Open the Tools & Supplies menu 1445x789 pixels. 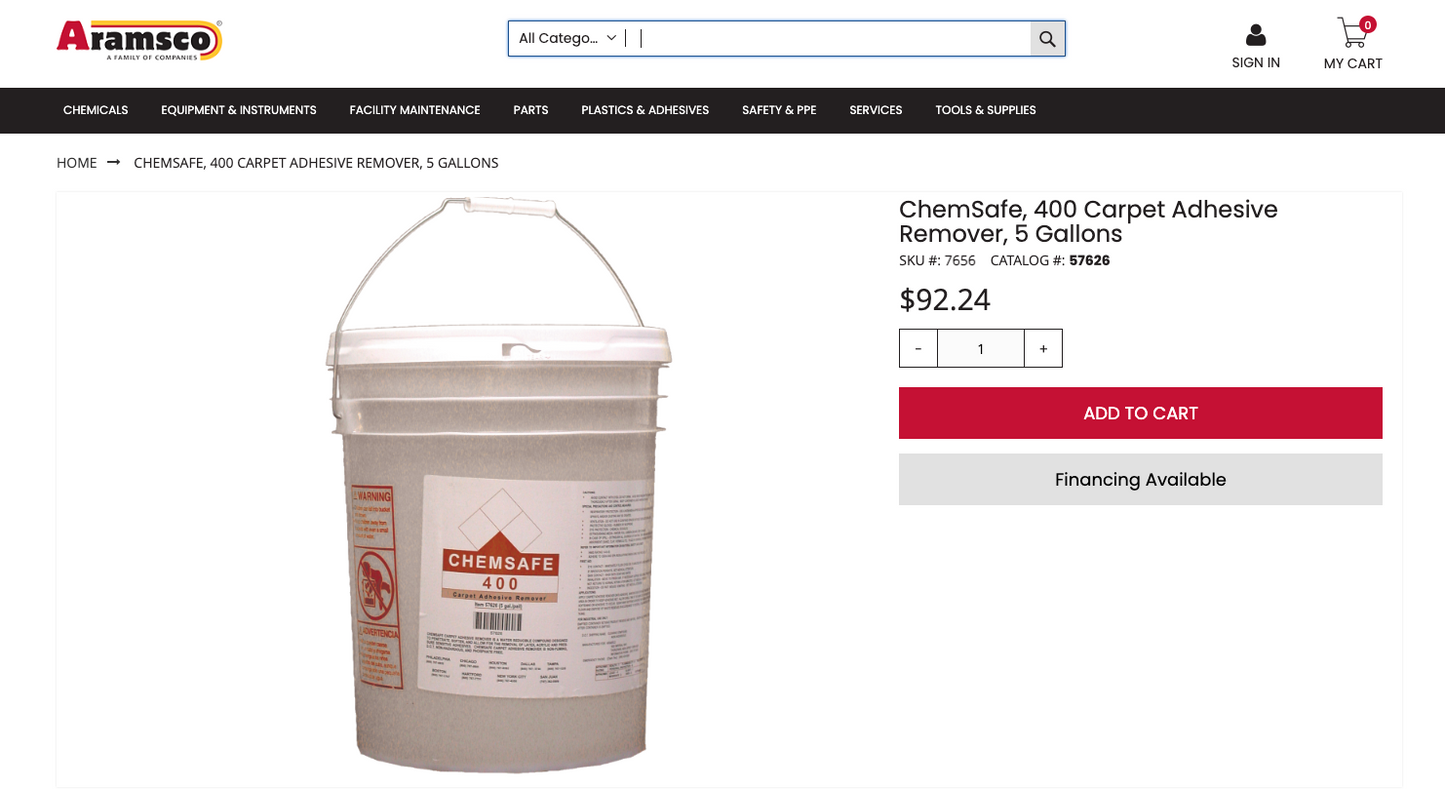[x=986, y=110]
